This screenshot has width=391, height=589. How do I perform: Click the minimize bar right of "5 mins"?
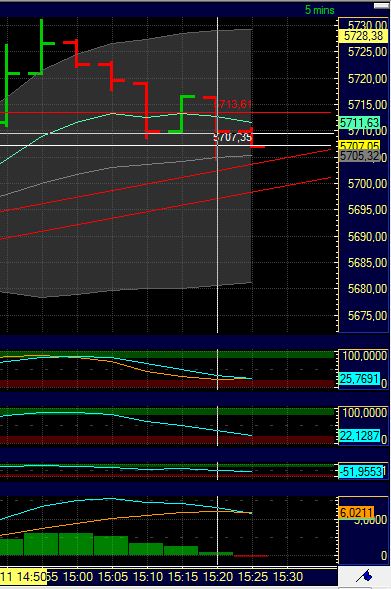click(381, 6)
